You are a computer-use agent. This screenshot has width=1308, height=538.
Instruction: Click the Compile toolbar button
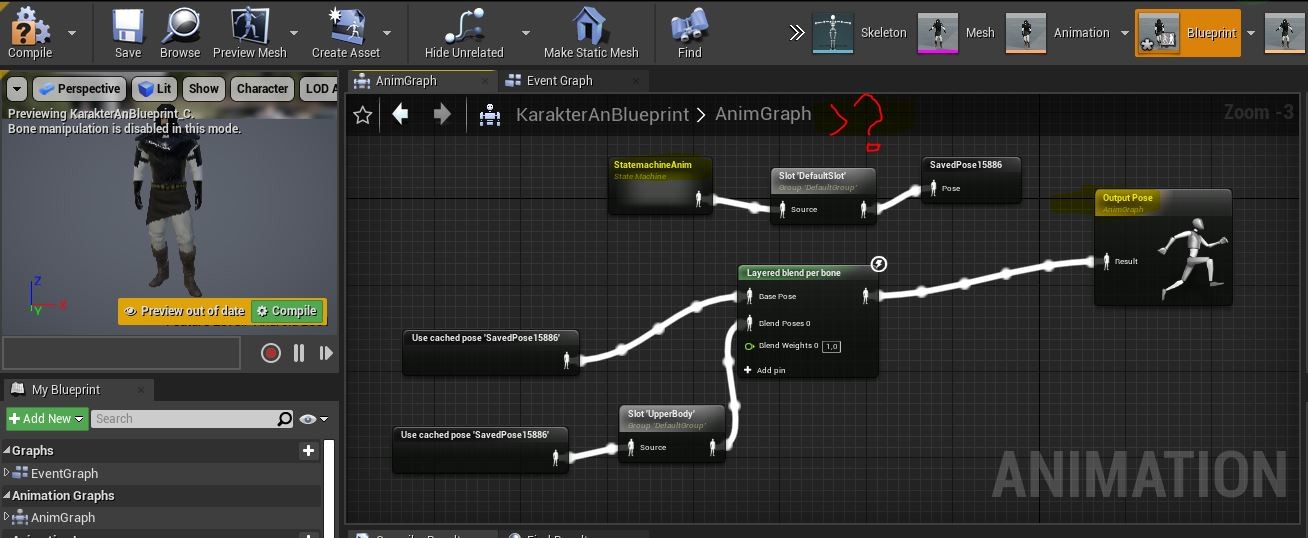tap(30, 32)
